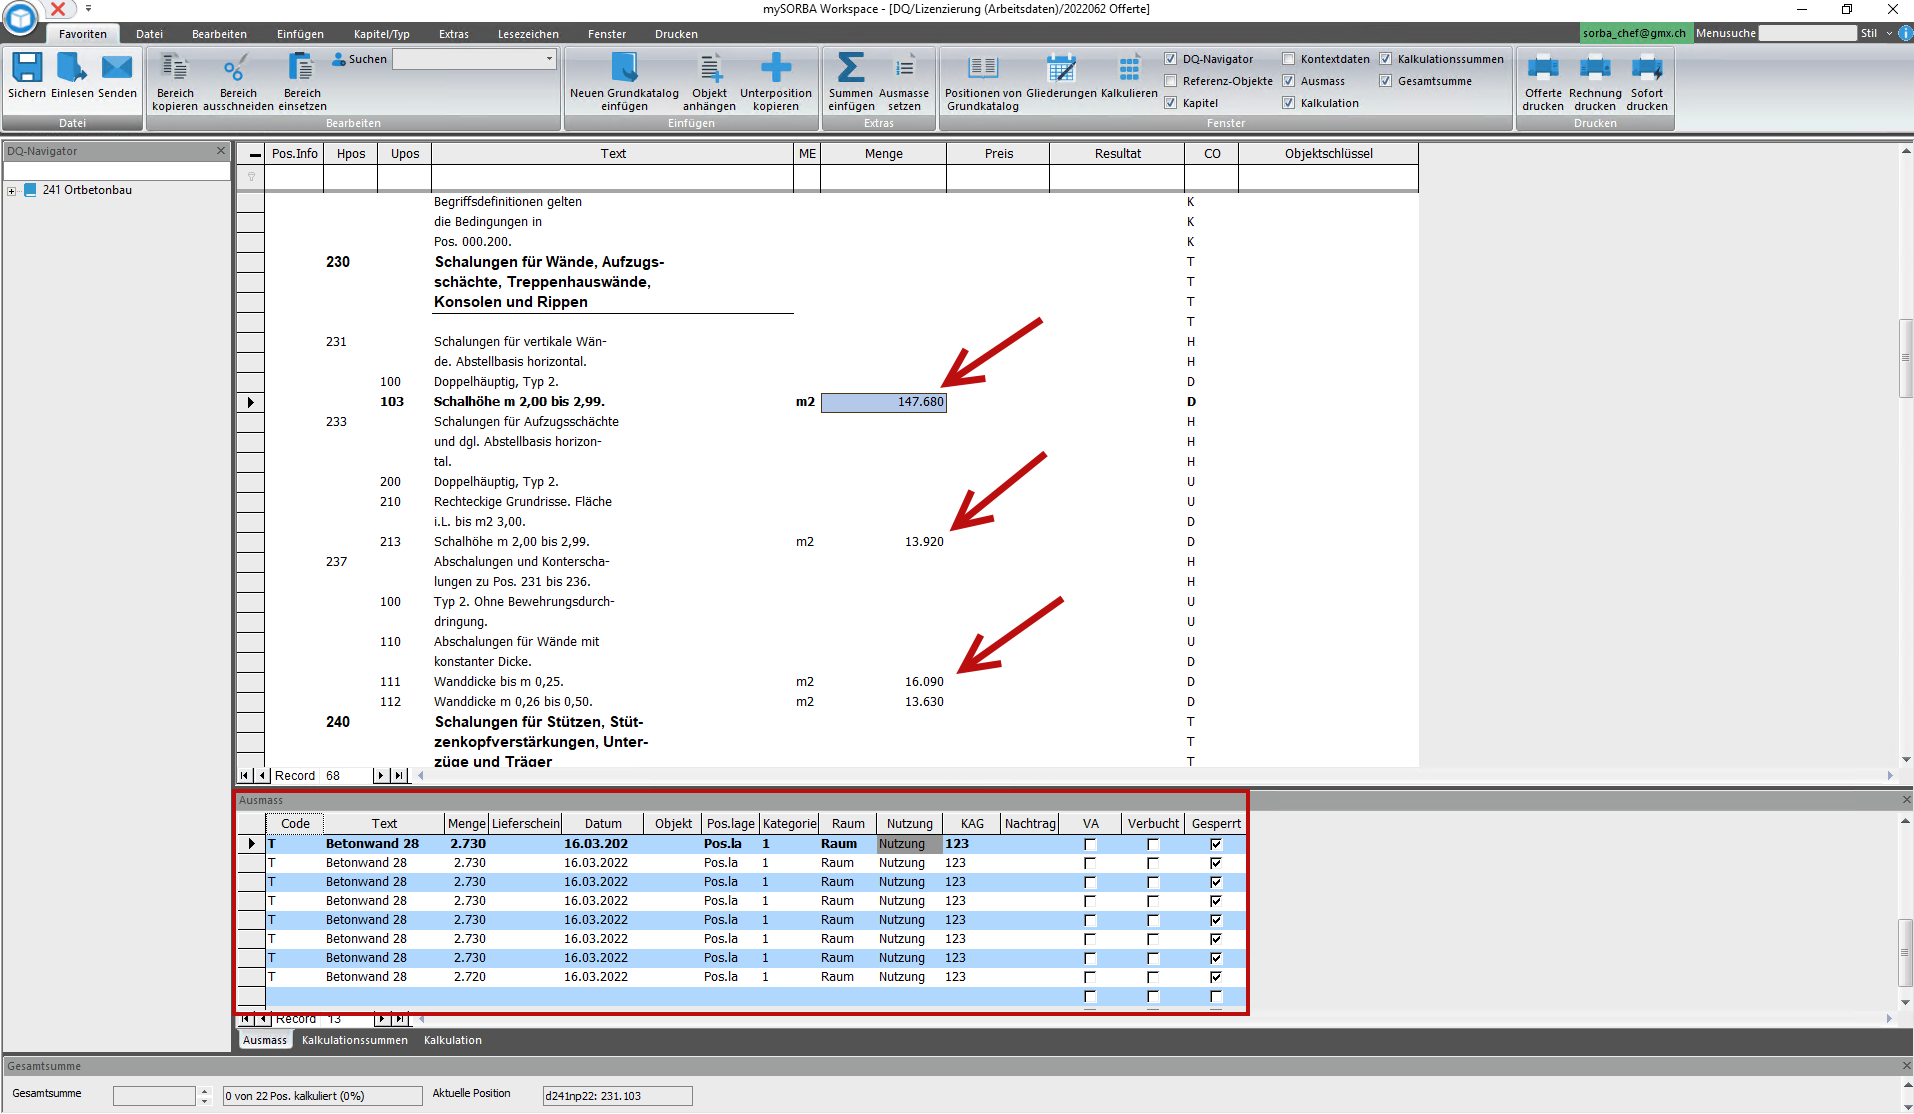Screen dimensions: 1914x1114
Task: Toggle the Gesamtsumme checkbox
Action: pyautogui.click(x=1385, y=81)
